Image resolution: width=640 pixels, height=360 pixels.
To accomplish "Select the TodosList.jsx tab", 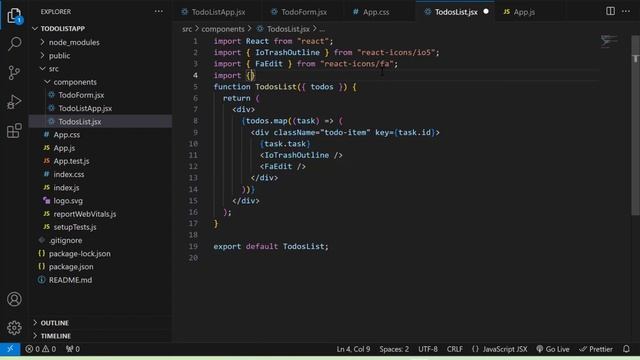I will (x=456, y=12).
